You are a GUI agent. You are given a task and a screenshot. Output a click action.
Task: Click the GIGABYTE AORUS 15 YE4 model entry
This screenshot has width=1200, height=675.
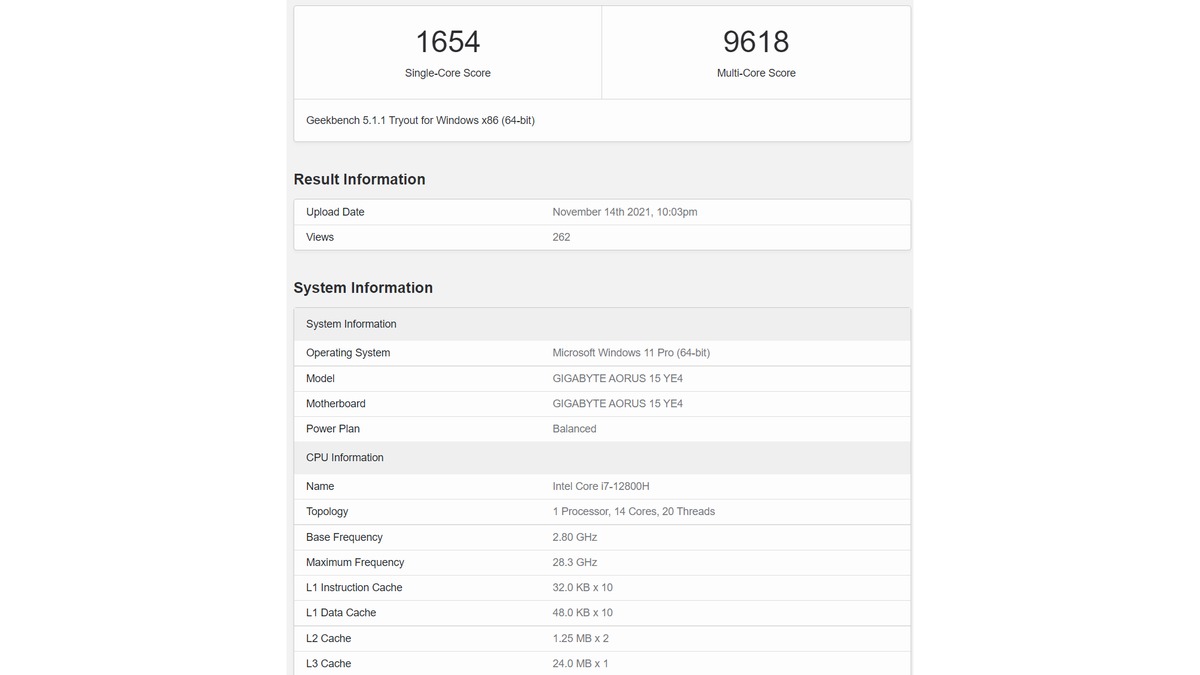click(618, 378)
